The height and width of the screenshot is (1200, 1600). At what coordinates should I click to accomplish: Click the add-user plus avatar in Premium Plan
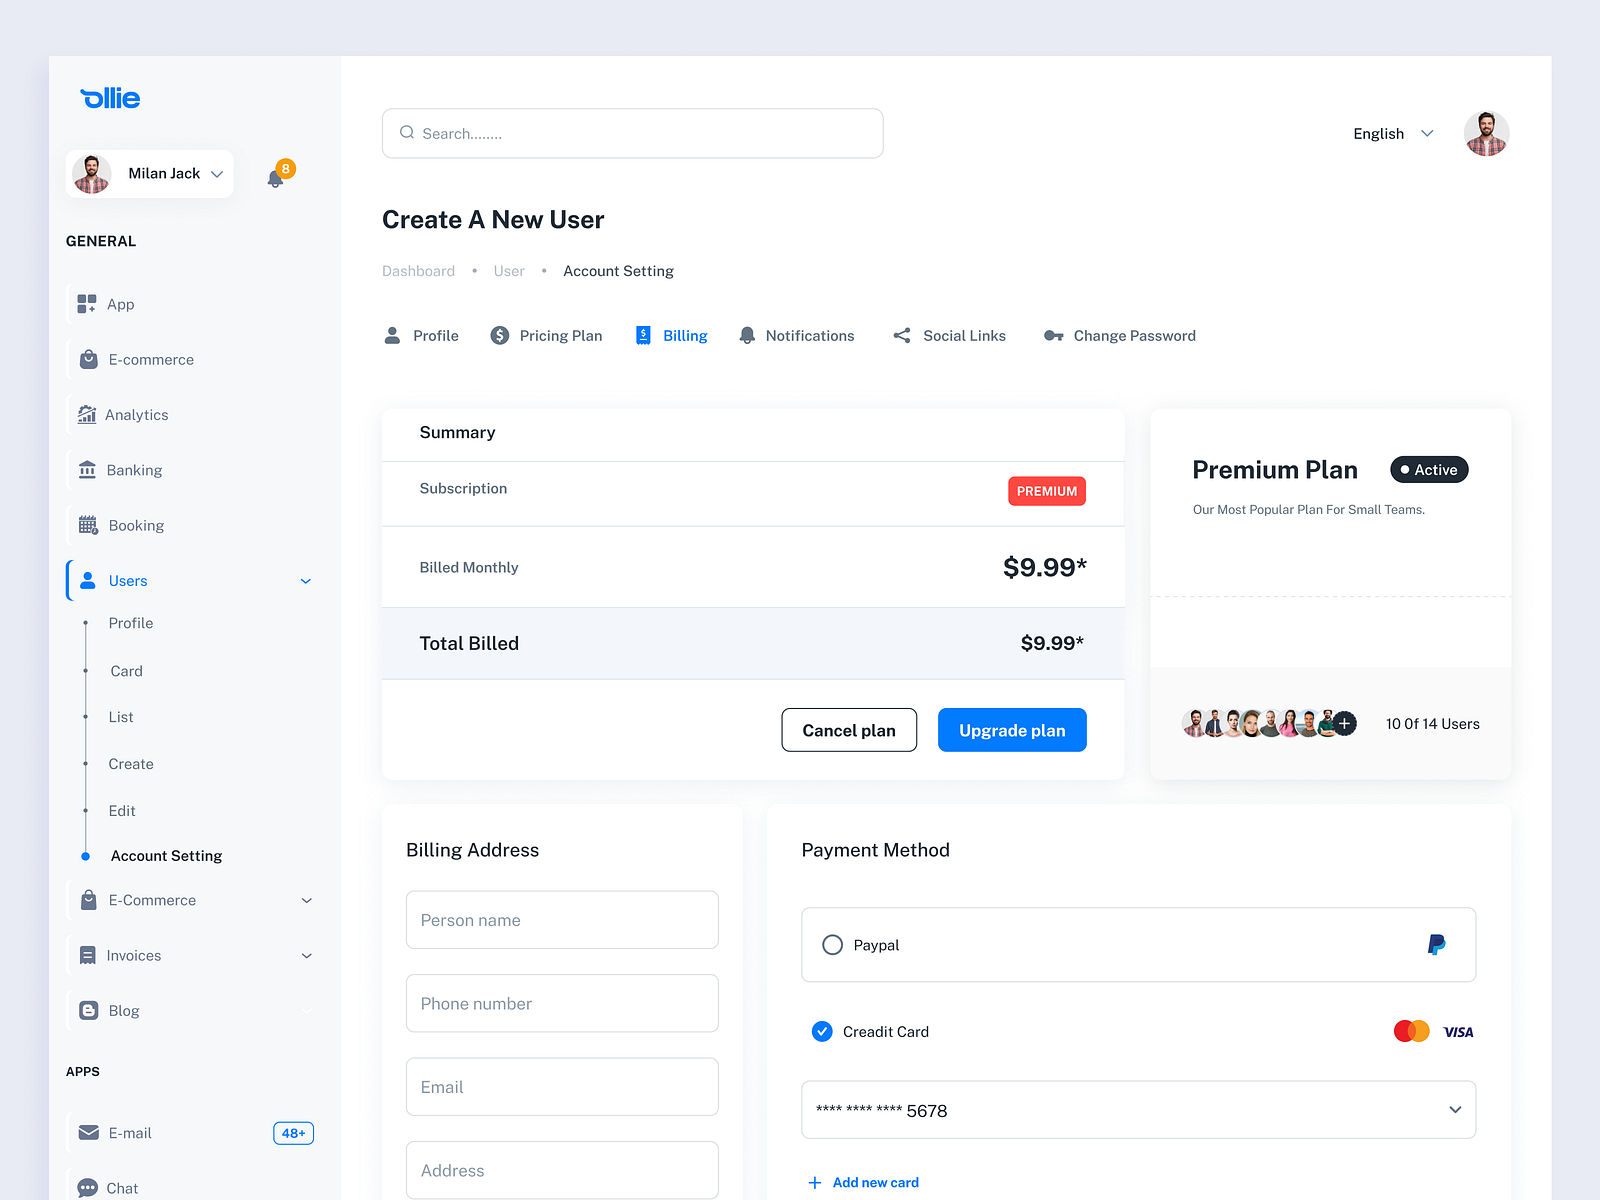[1344, 723]
